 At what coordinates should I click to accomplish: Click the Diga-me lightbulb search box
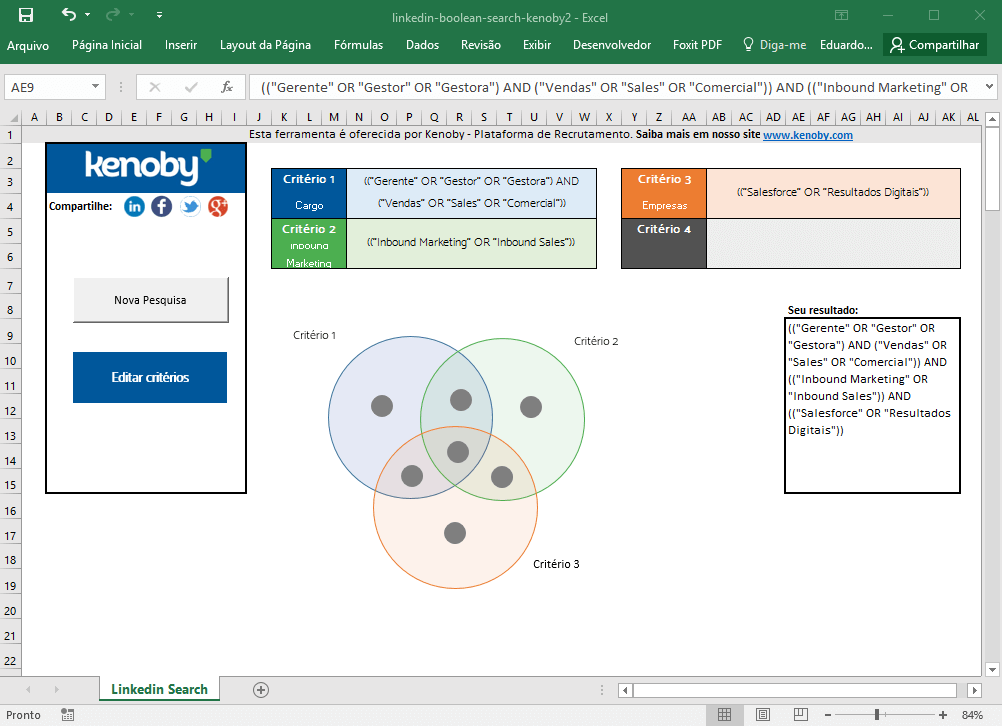(x=774, y=45)
